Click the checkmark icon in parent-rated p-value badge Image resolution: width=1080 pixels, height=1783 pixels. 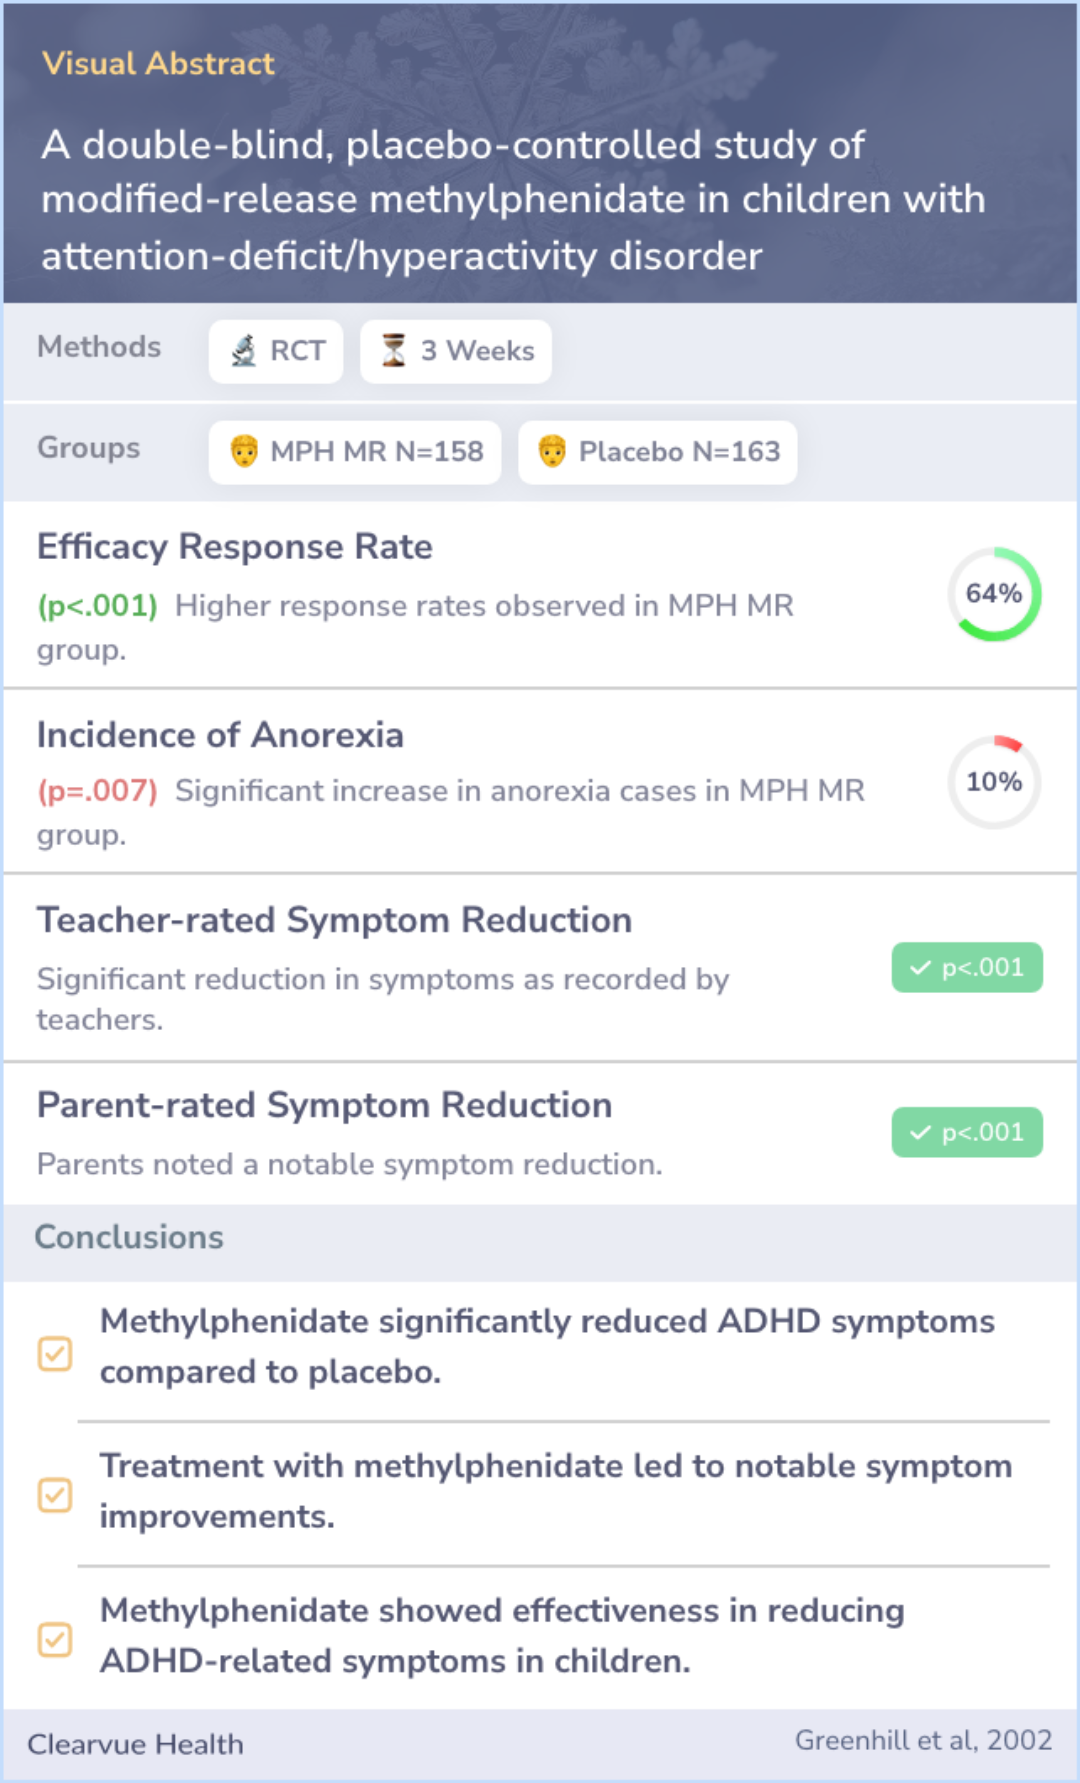(920, 1133)
